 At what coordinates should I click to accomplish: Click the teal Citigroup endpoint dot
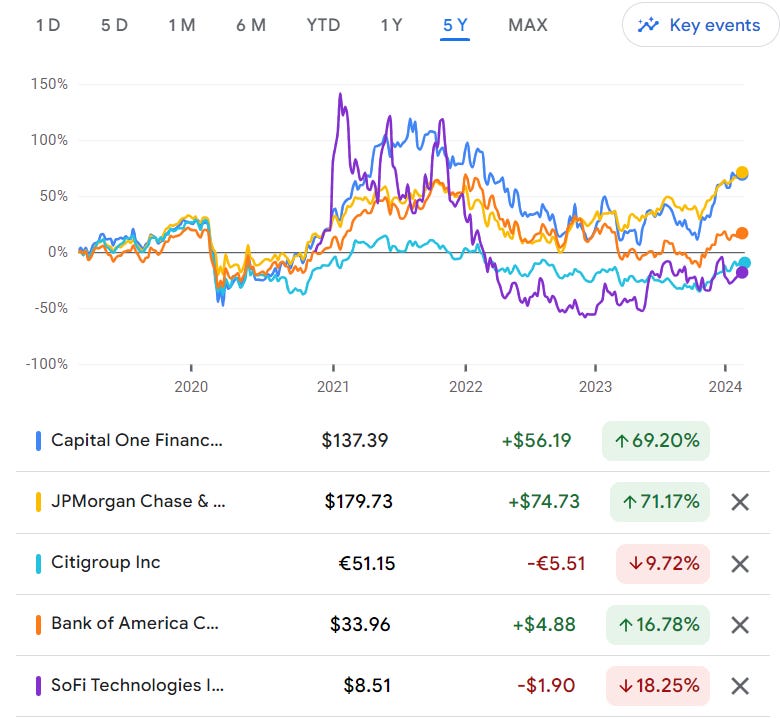coord(744,263)
